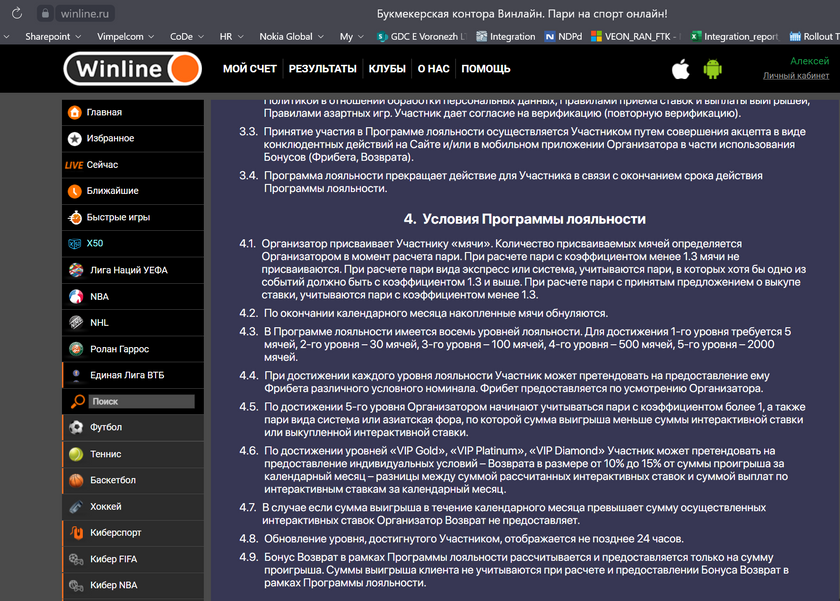Select NBA in the sidebar

tap(133, 296)
